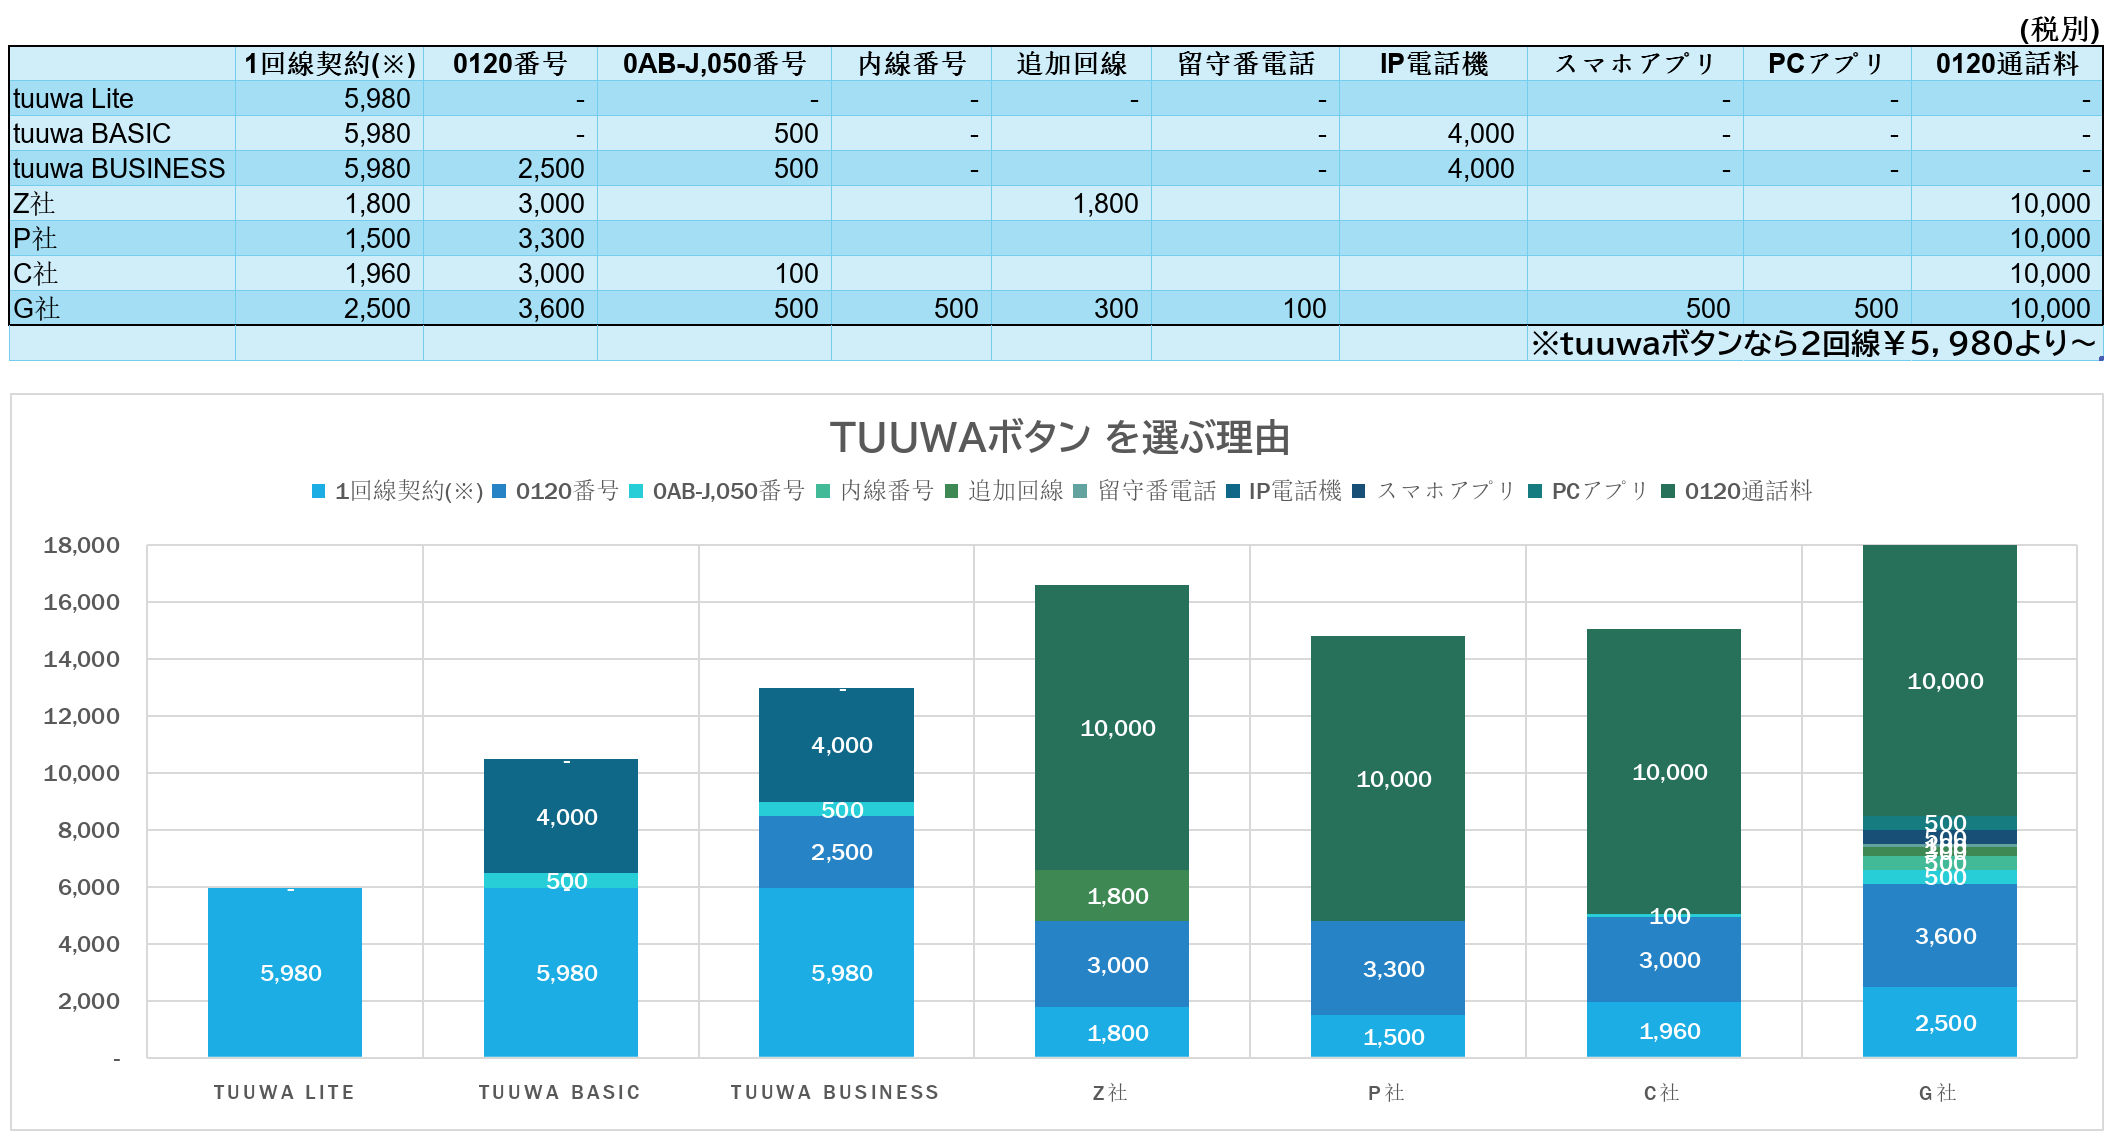Click the C社 axis label under chart
This screenshot has height=1144, width=2111.
(x=1661, y=1093)
